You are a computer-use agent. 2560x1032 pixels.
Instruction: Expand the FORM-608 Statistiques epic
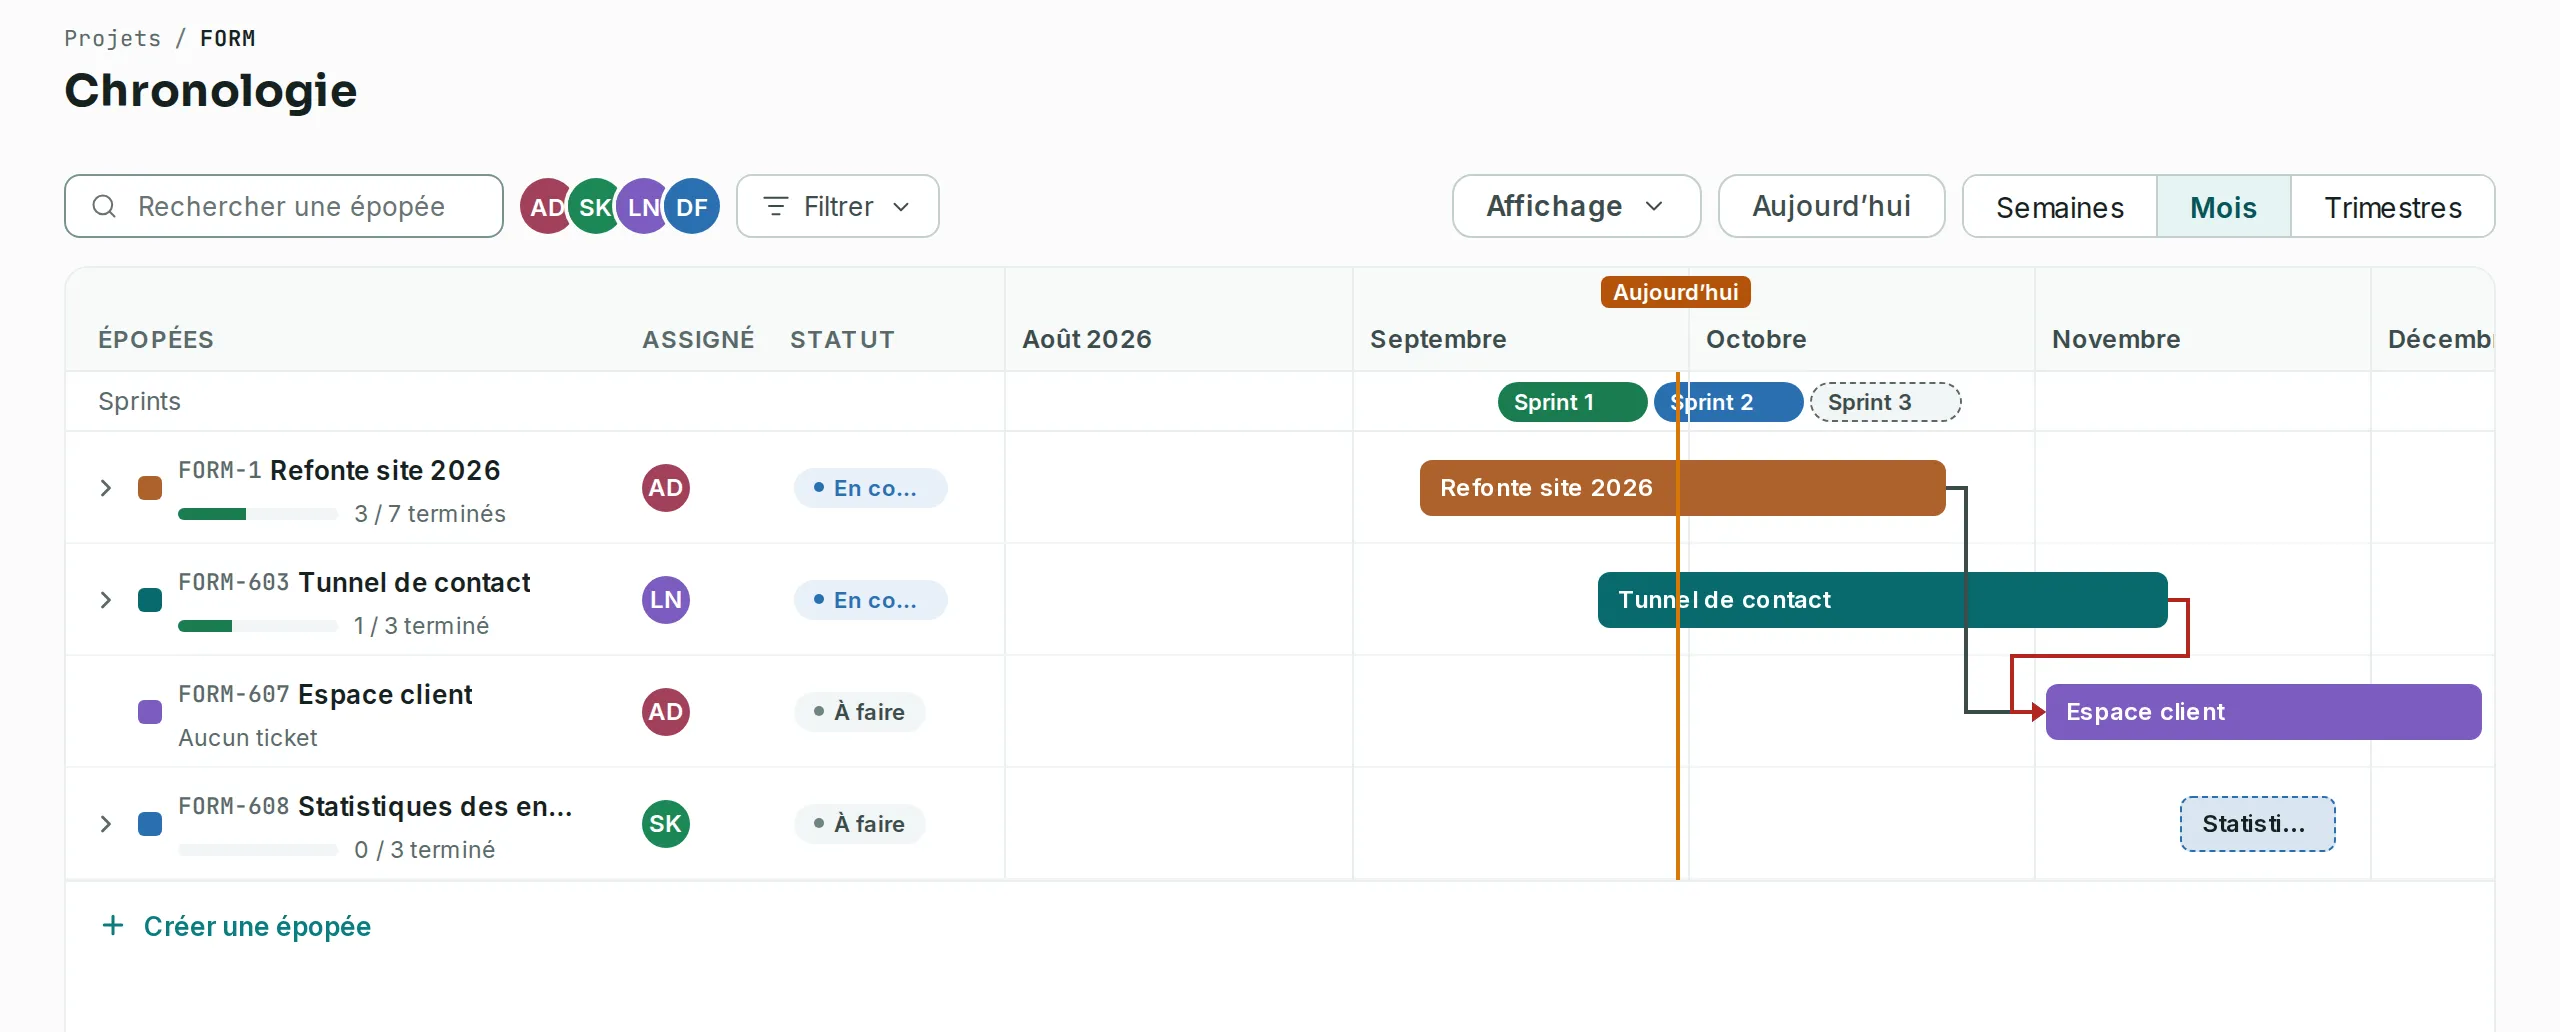coord(106,824)
